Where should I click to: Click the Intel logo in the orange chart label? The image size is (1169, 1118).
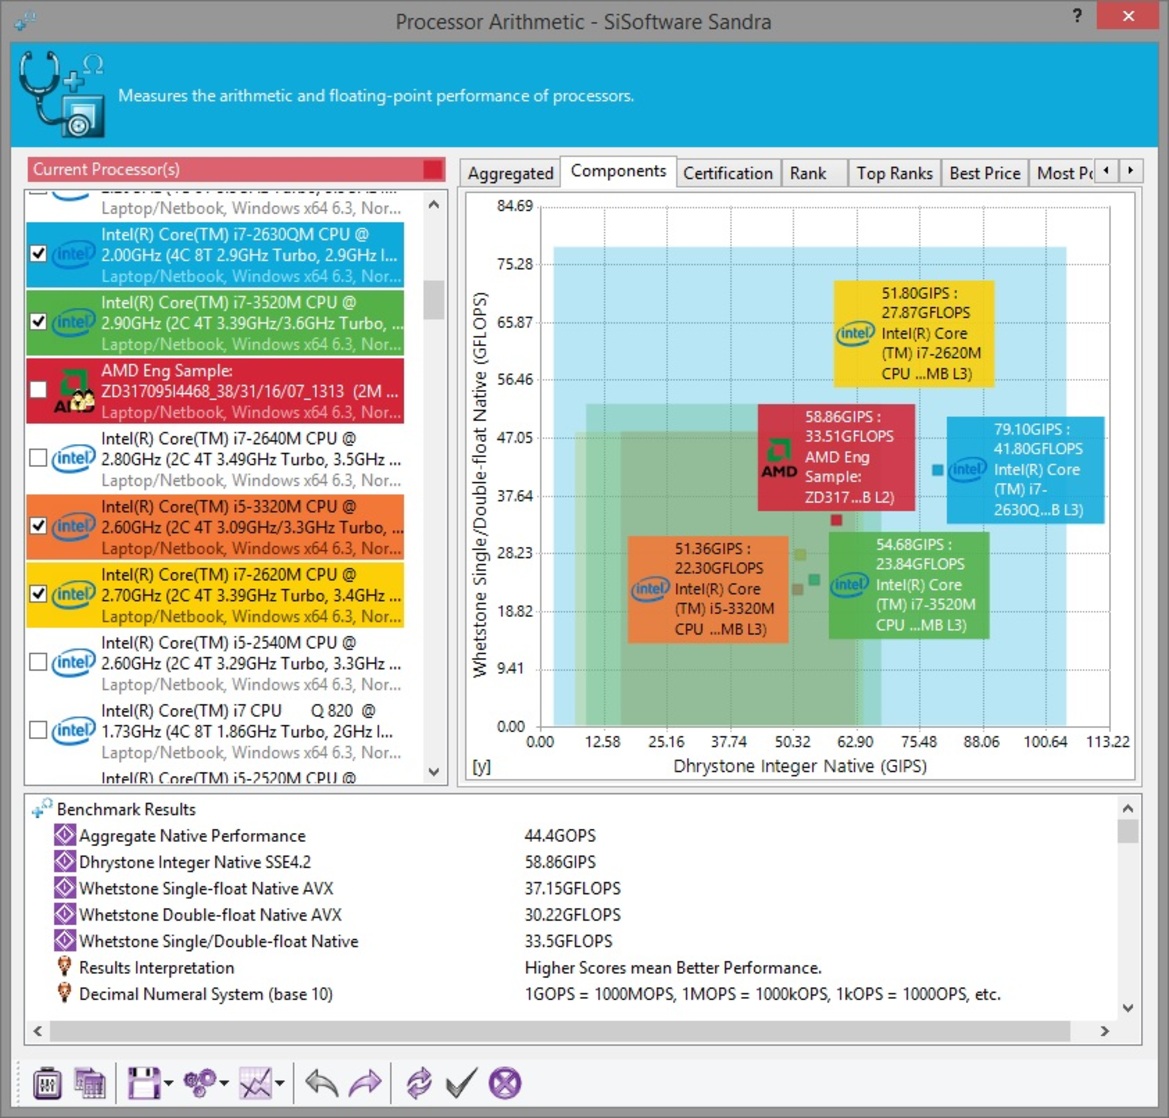tap(650, 589)
